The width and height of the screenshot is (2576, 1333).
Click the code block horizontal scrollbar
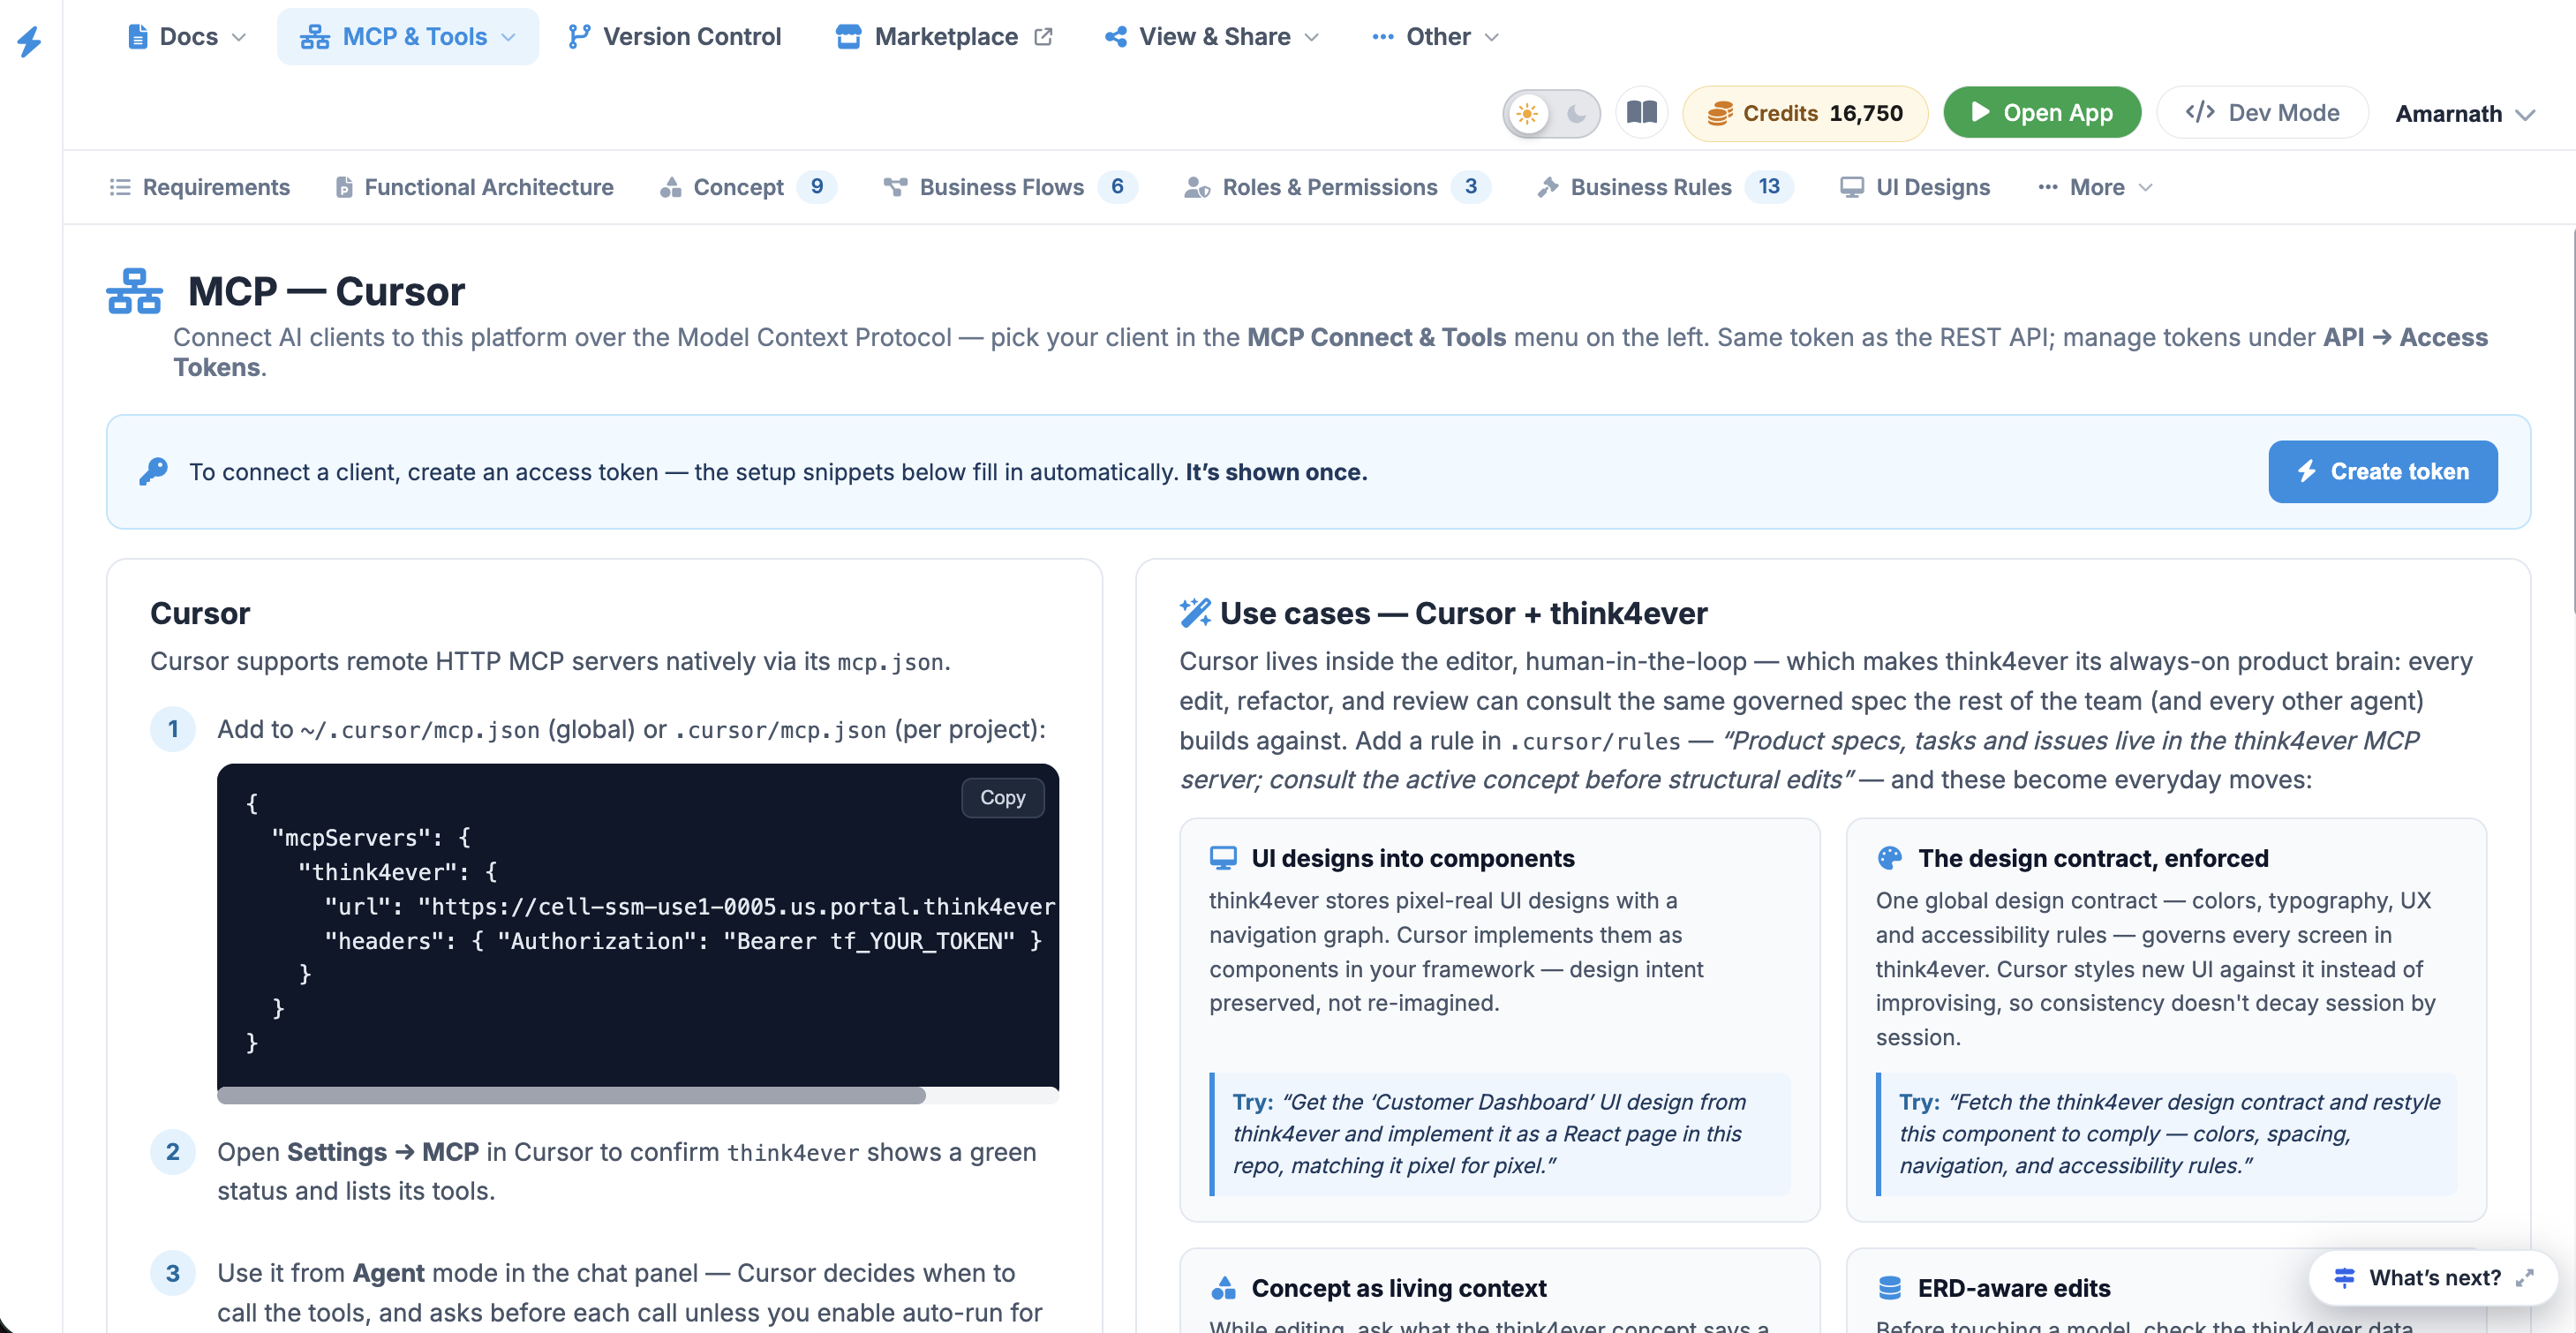click(x=571, y=1095)
